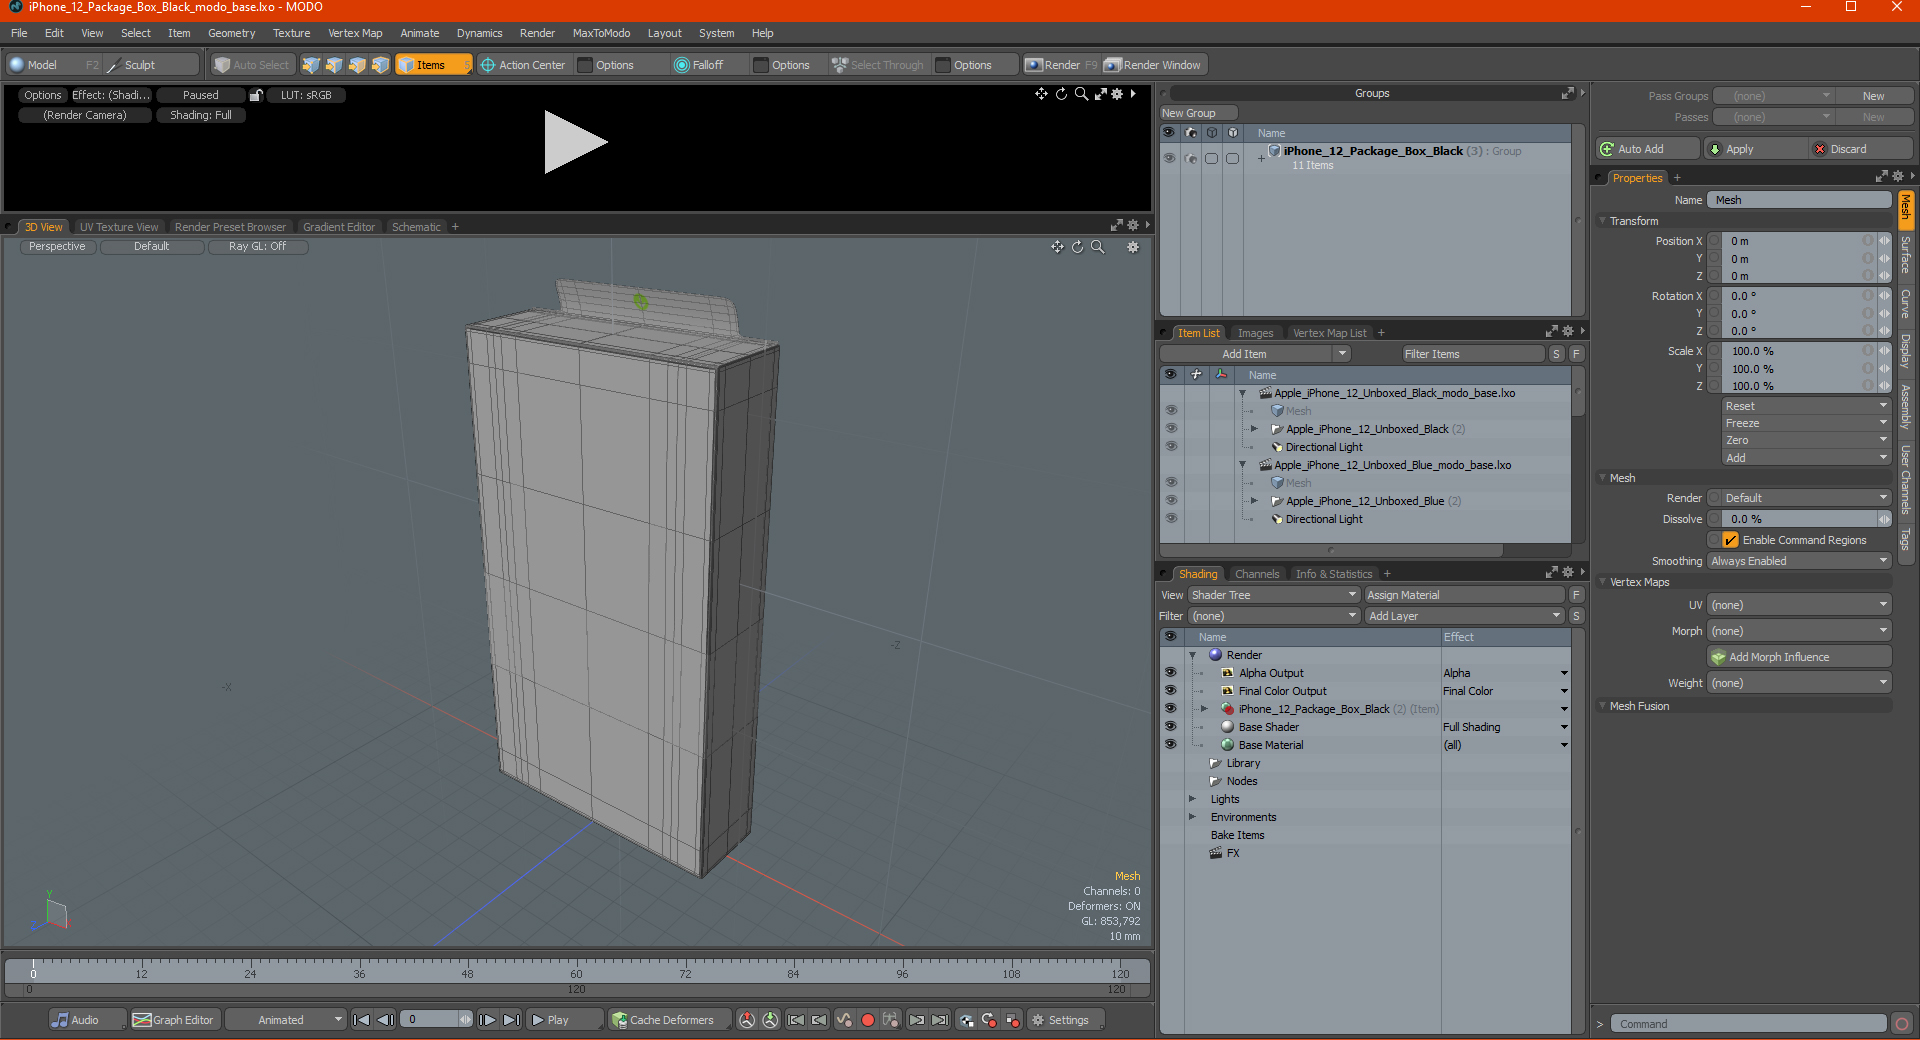Toggle visibility of Final Color Output
The image size is (1920, 1040).
click(x=1170, y=691)
